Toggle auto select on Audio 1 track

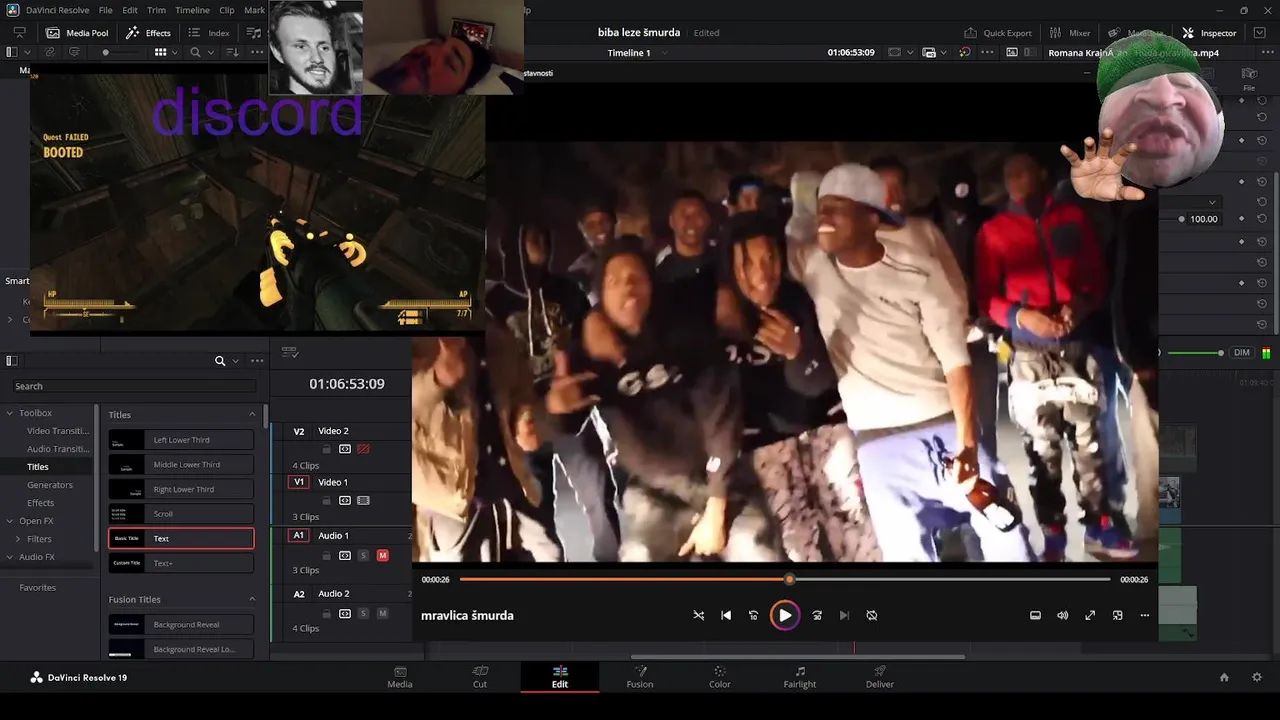point(345,555)
